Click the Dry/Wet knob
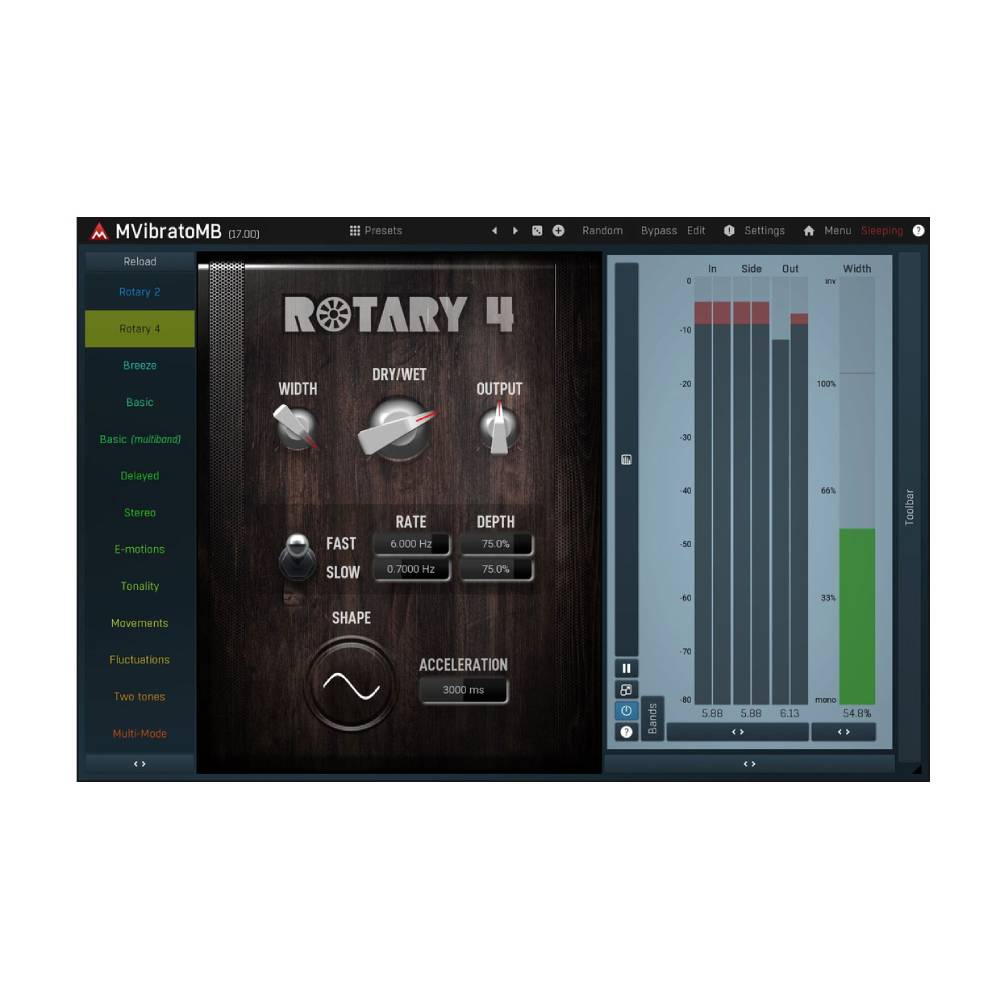The height and width of the screenshot is (1000, 1000). pos(397,428)
